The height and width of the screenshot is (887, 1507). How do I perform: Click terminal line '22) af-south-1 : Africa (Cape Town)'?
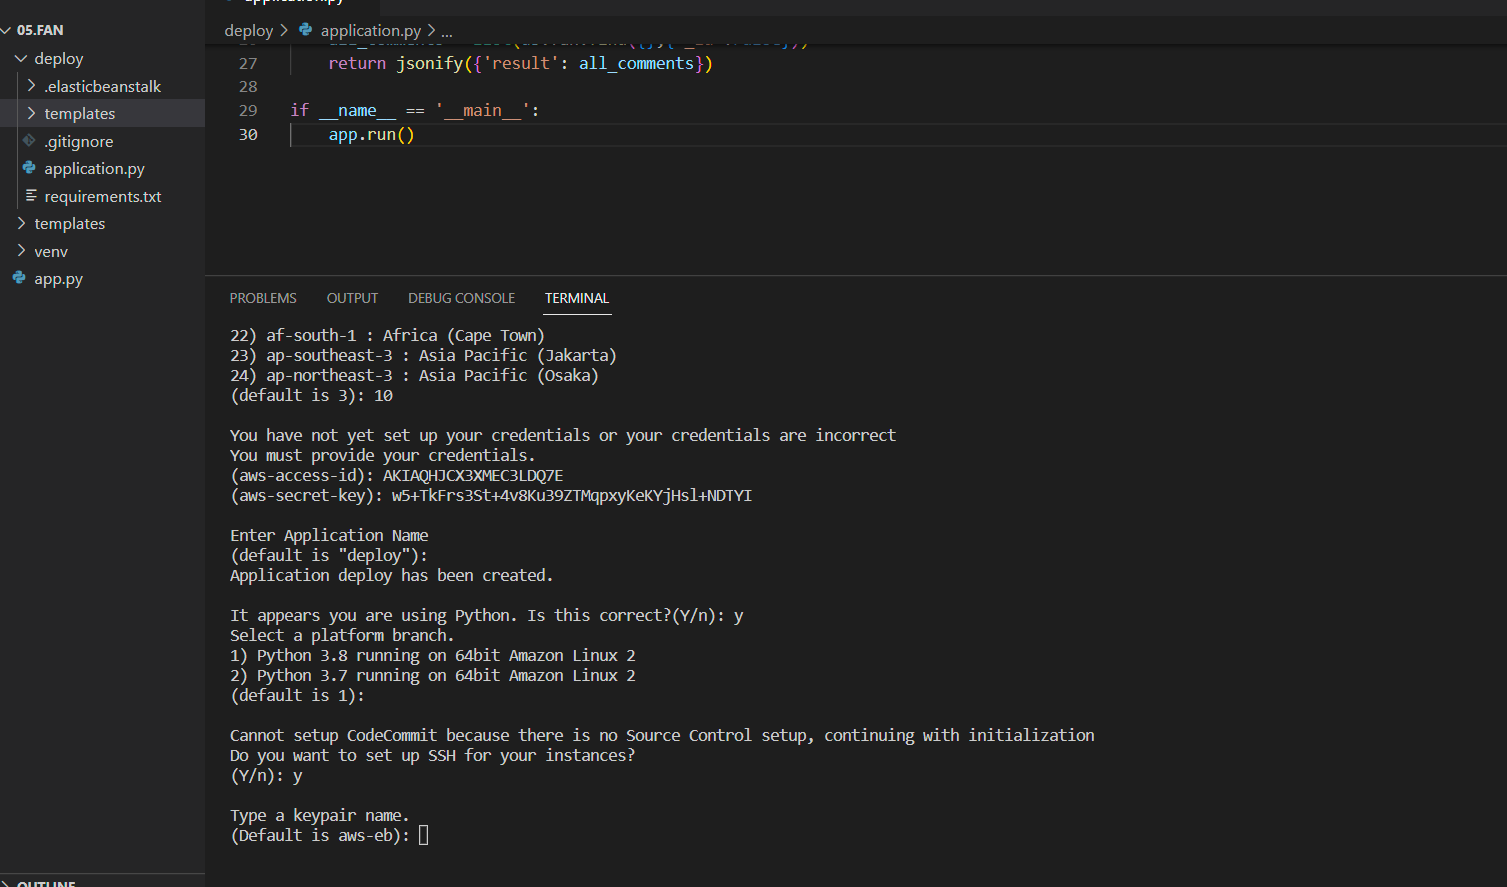[387, 335]
